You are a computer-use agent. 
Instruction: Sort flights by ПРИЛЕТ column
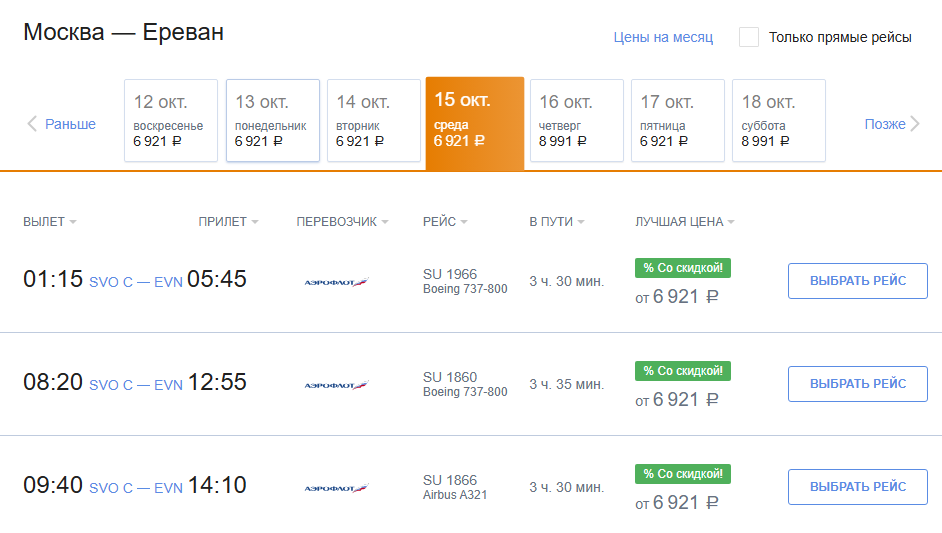click(x=228, y=222)
